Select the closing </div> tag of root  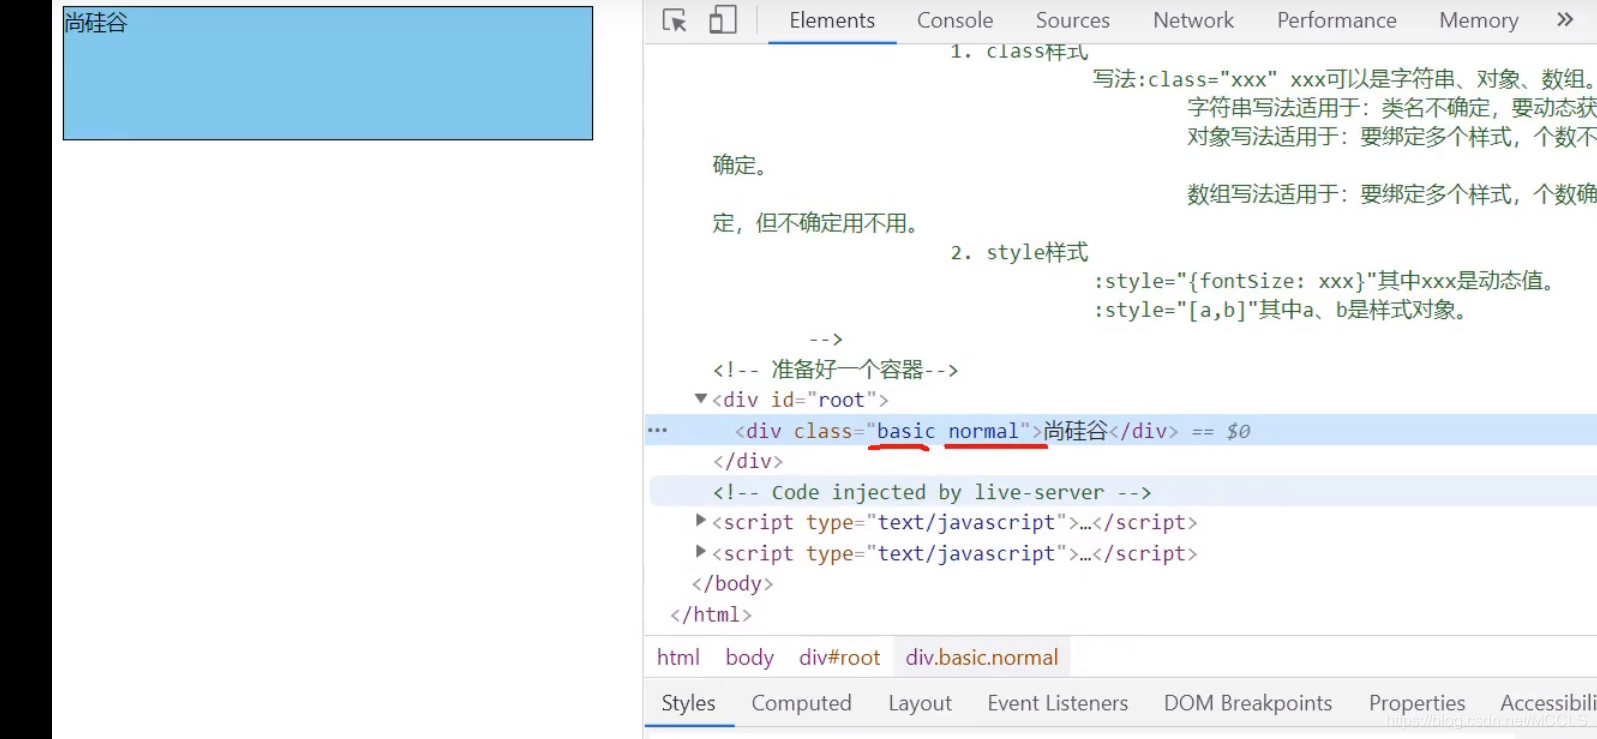click(747, 461)
